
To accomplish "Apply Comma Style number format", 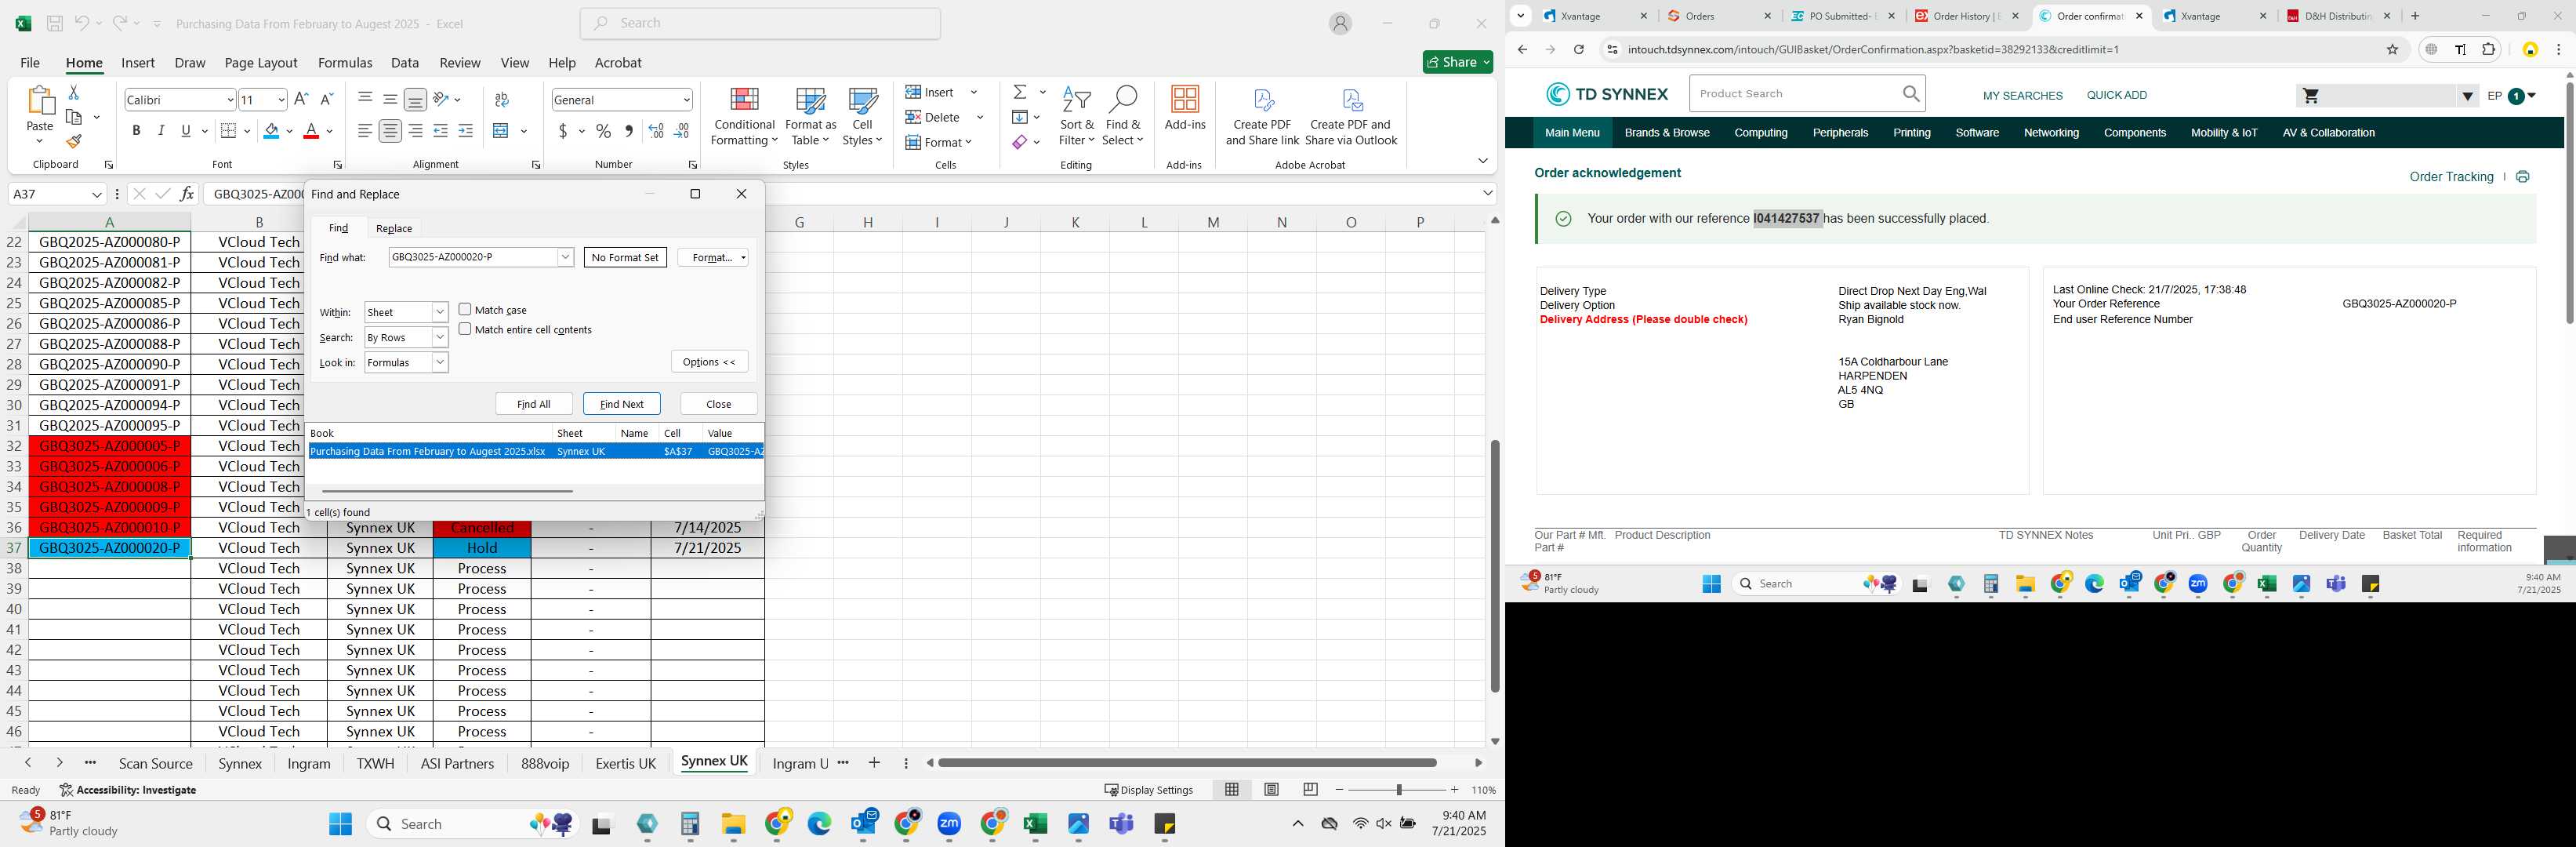I will [628, 131].
